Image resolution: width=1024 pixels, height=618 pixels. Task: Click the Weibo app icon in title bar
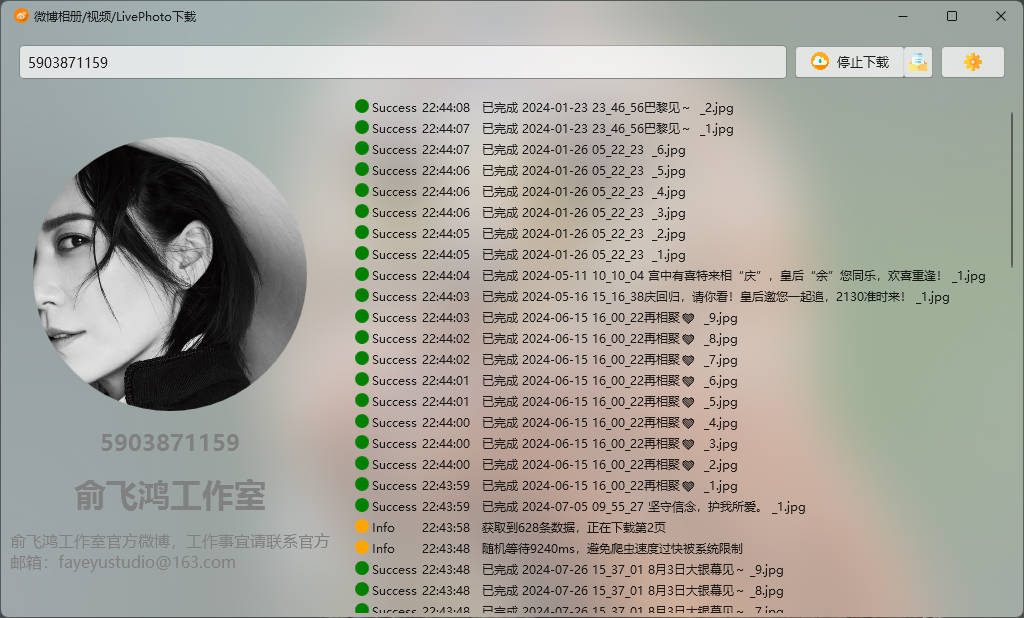21,16
